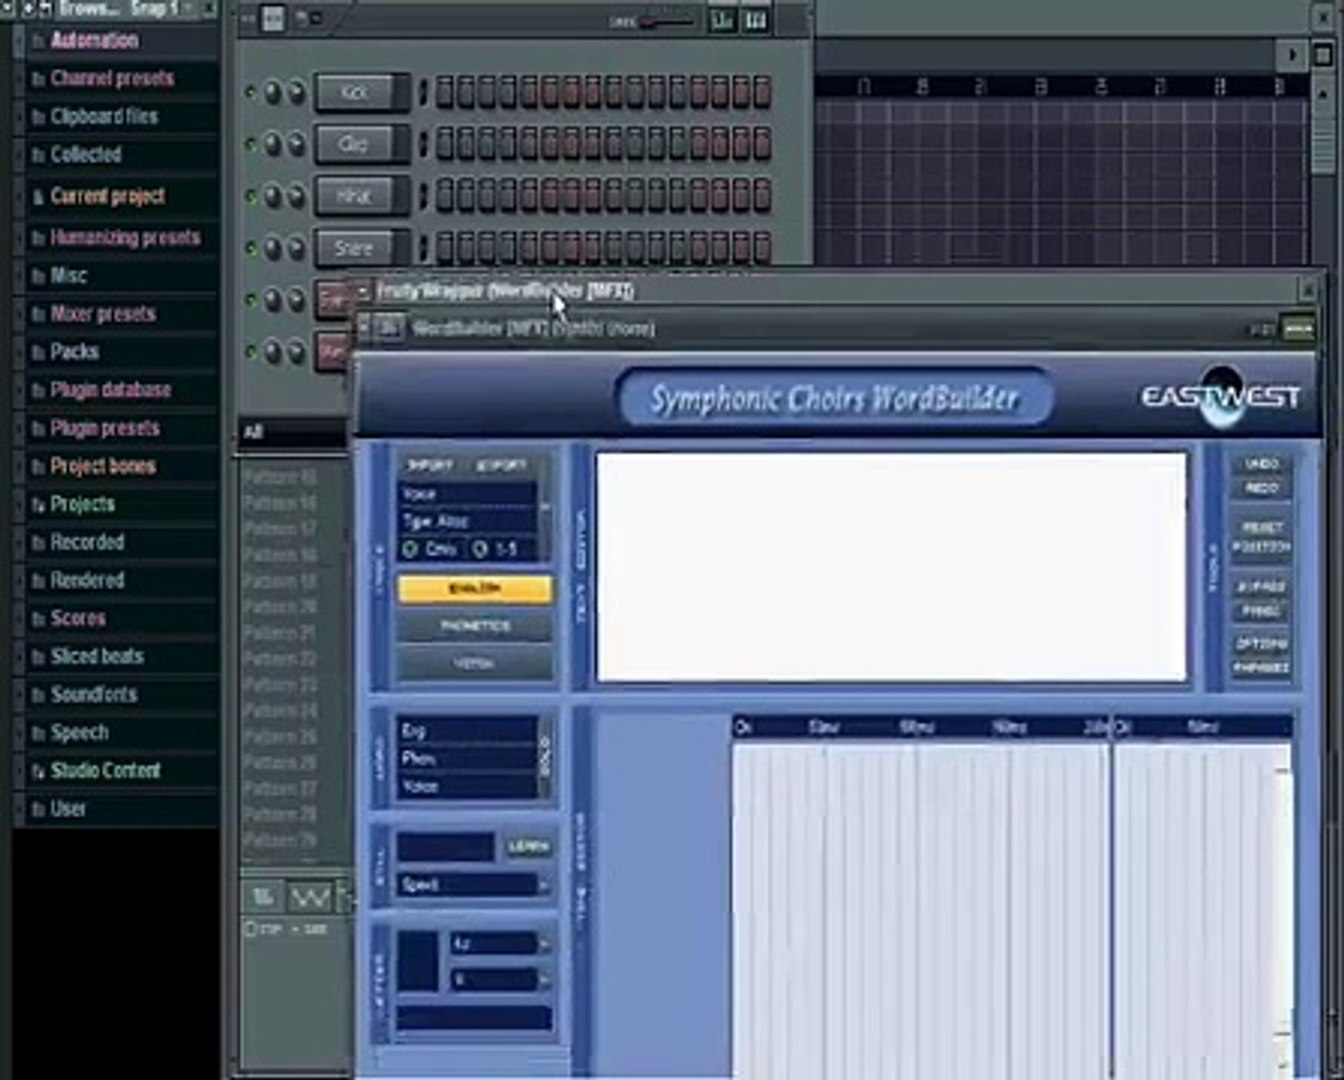Click the OPTIONS button
The width and height of the screenshot is (1344, 1080).
click(1262, 644)
